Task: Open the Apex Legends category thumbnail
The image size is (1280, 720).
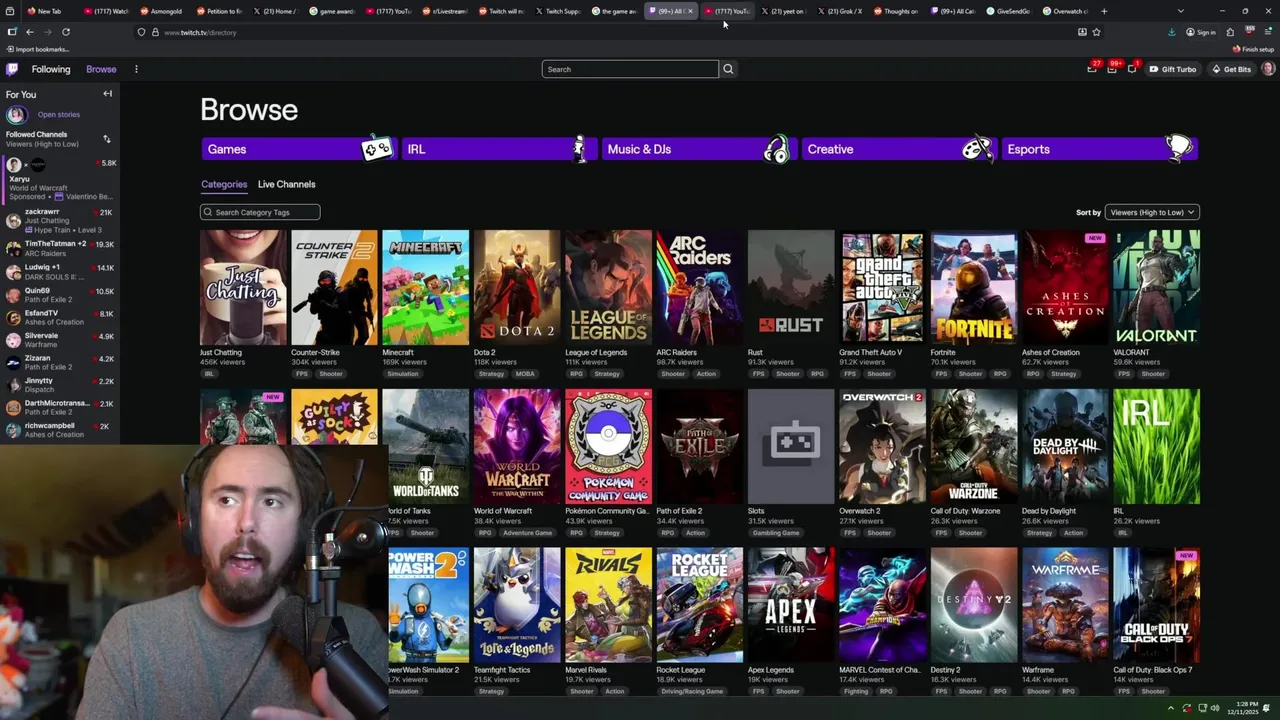Action: coord(791,605)
